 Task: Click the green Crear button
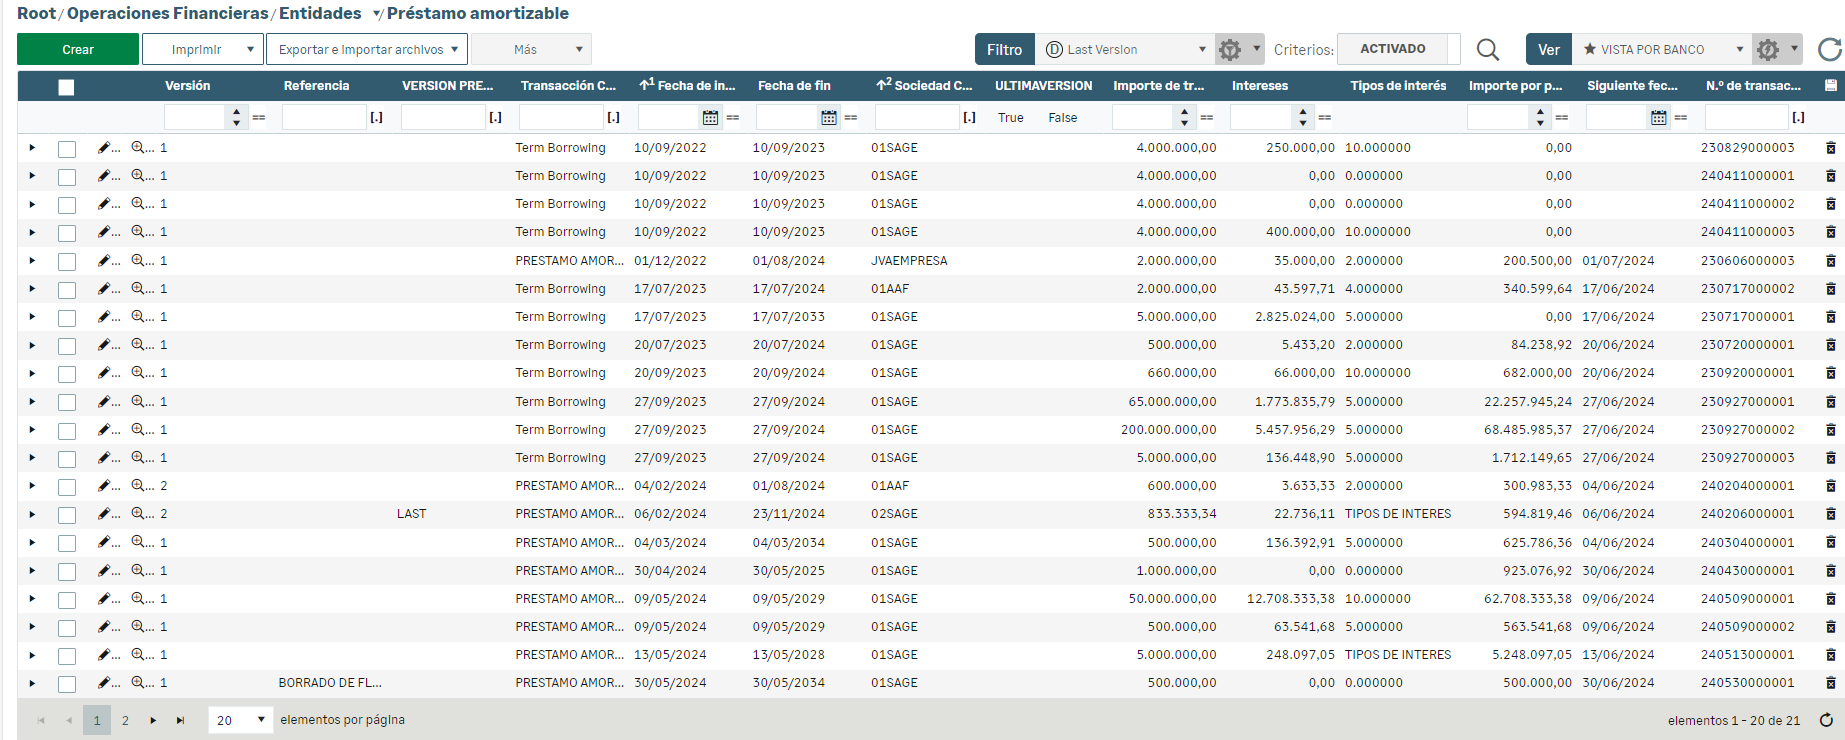point(78,50)
